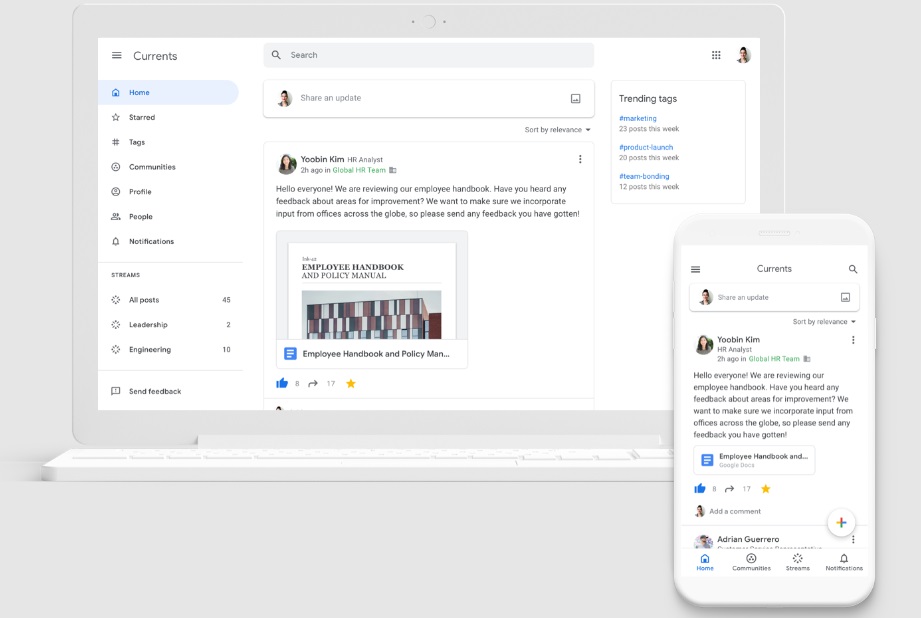Open the All posts stream
Image resolution: width=921 pixels, height=618 pixels.
170,300
